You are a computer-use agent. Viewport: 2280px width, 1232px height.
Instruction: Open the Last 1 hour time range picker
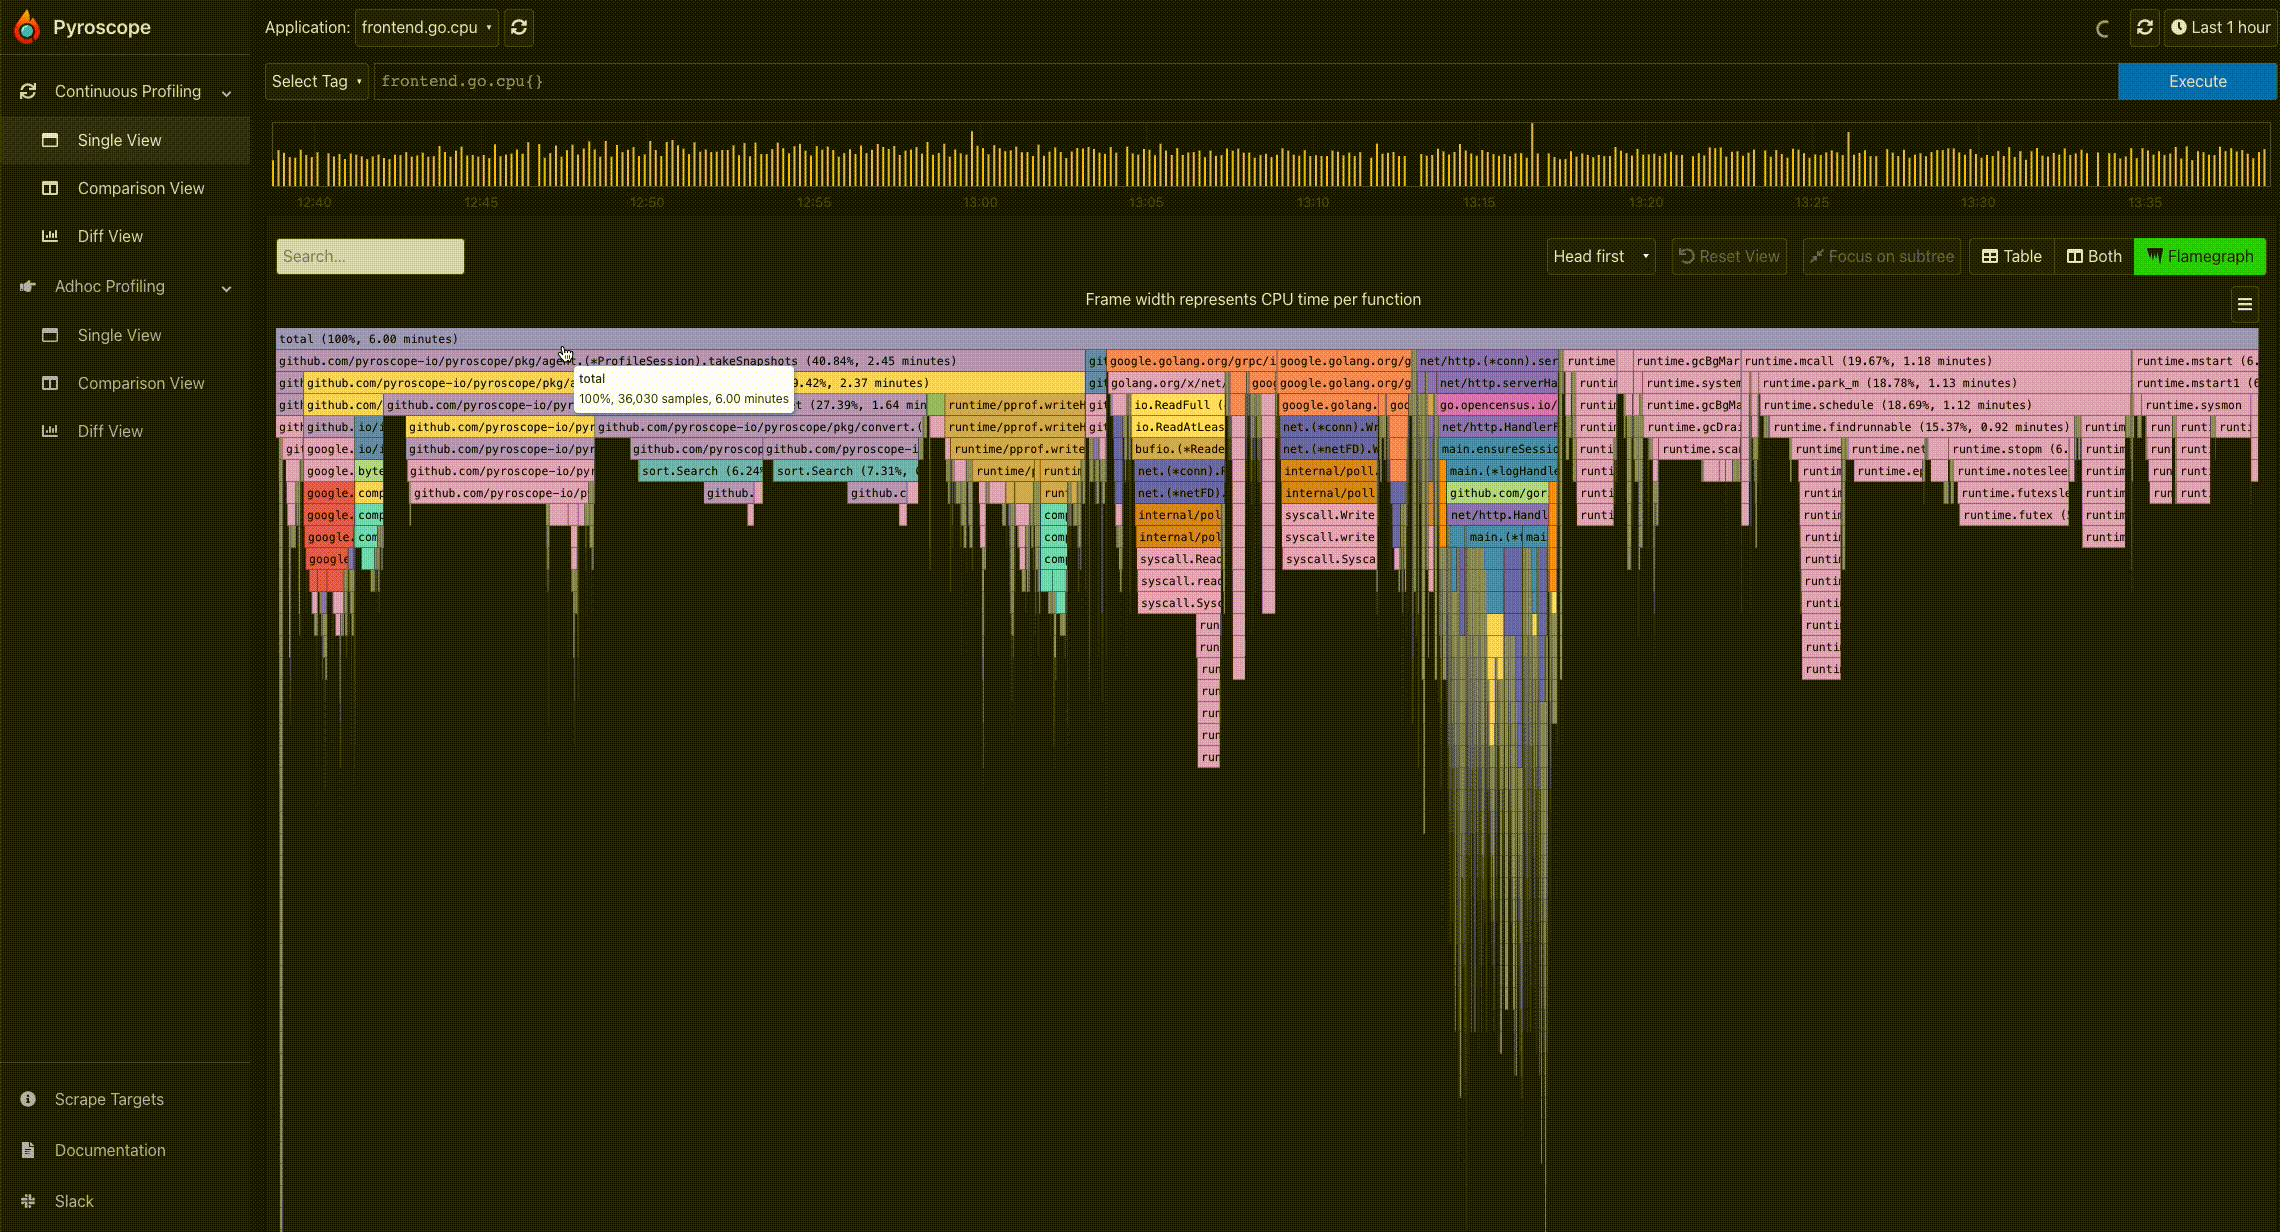click(2220, 28)
